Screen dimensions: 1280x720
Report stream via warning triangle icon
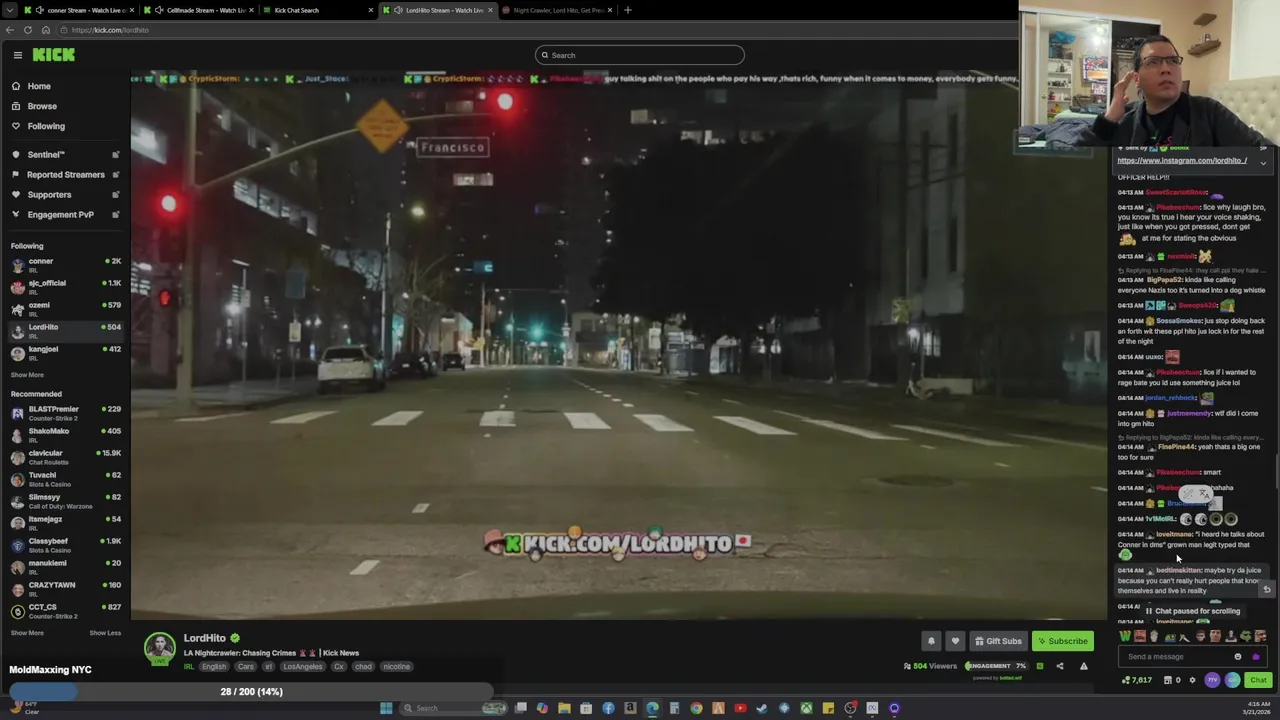point(1083,666)
